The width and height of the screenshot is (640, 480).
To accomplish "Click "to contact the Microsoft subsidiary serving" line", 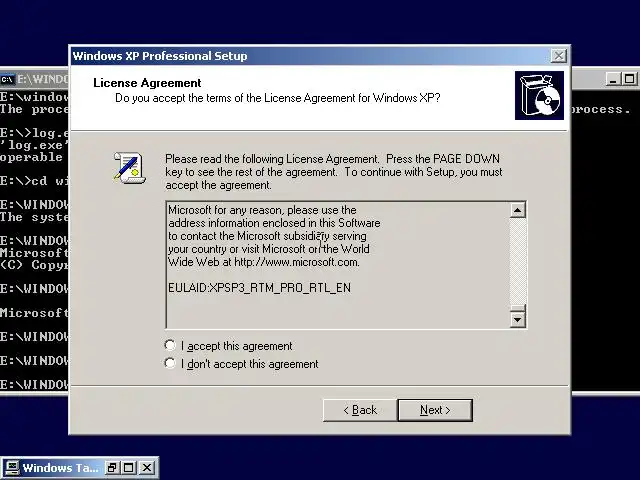I will point(267,236).
